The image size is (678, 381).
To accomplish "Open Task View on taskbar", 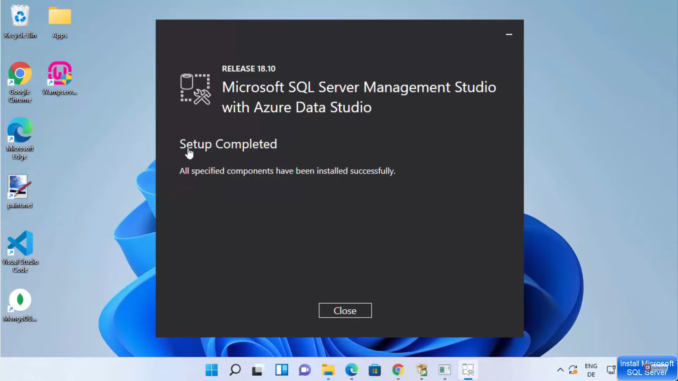I will (x=258, y=370).
